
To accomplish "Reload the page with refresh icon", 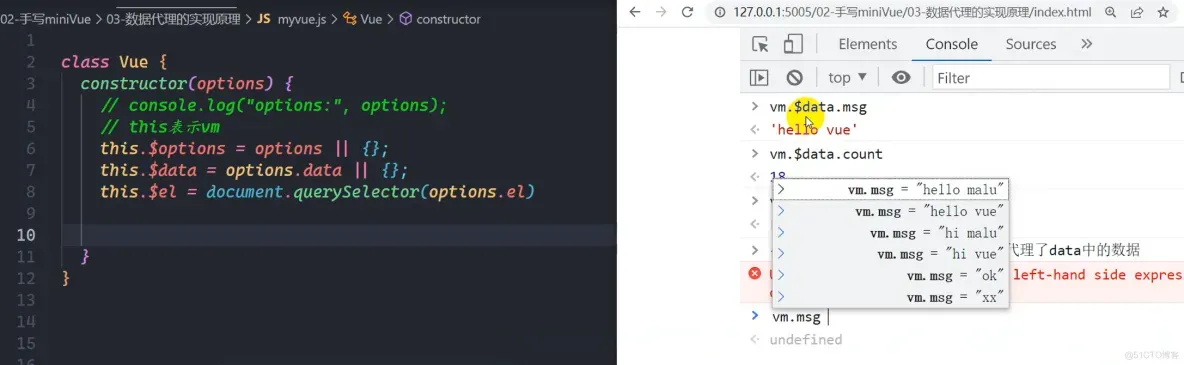I will (x=687, y=12).
